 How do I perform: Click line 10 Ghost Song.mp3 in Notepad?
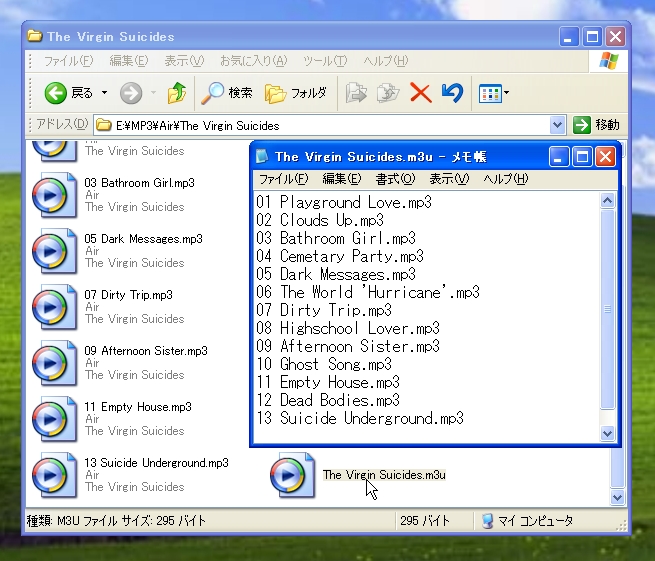point(324,364)
